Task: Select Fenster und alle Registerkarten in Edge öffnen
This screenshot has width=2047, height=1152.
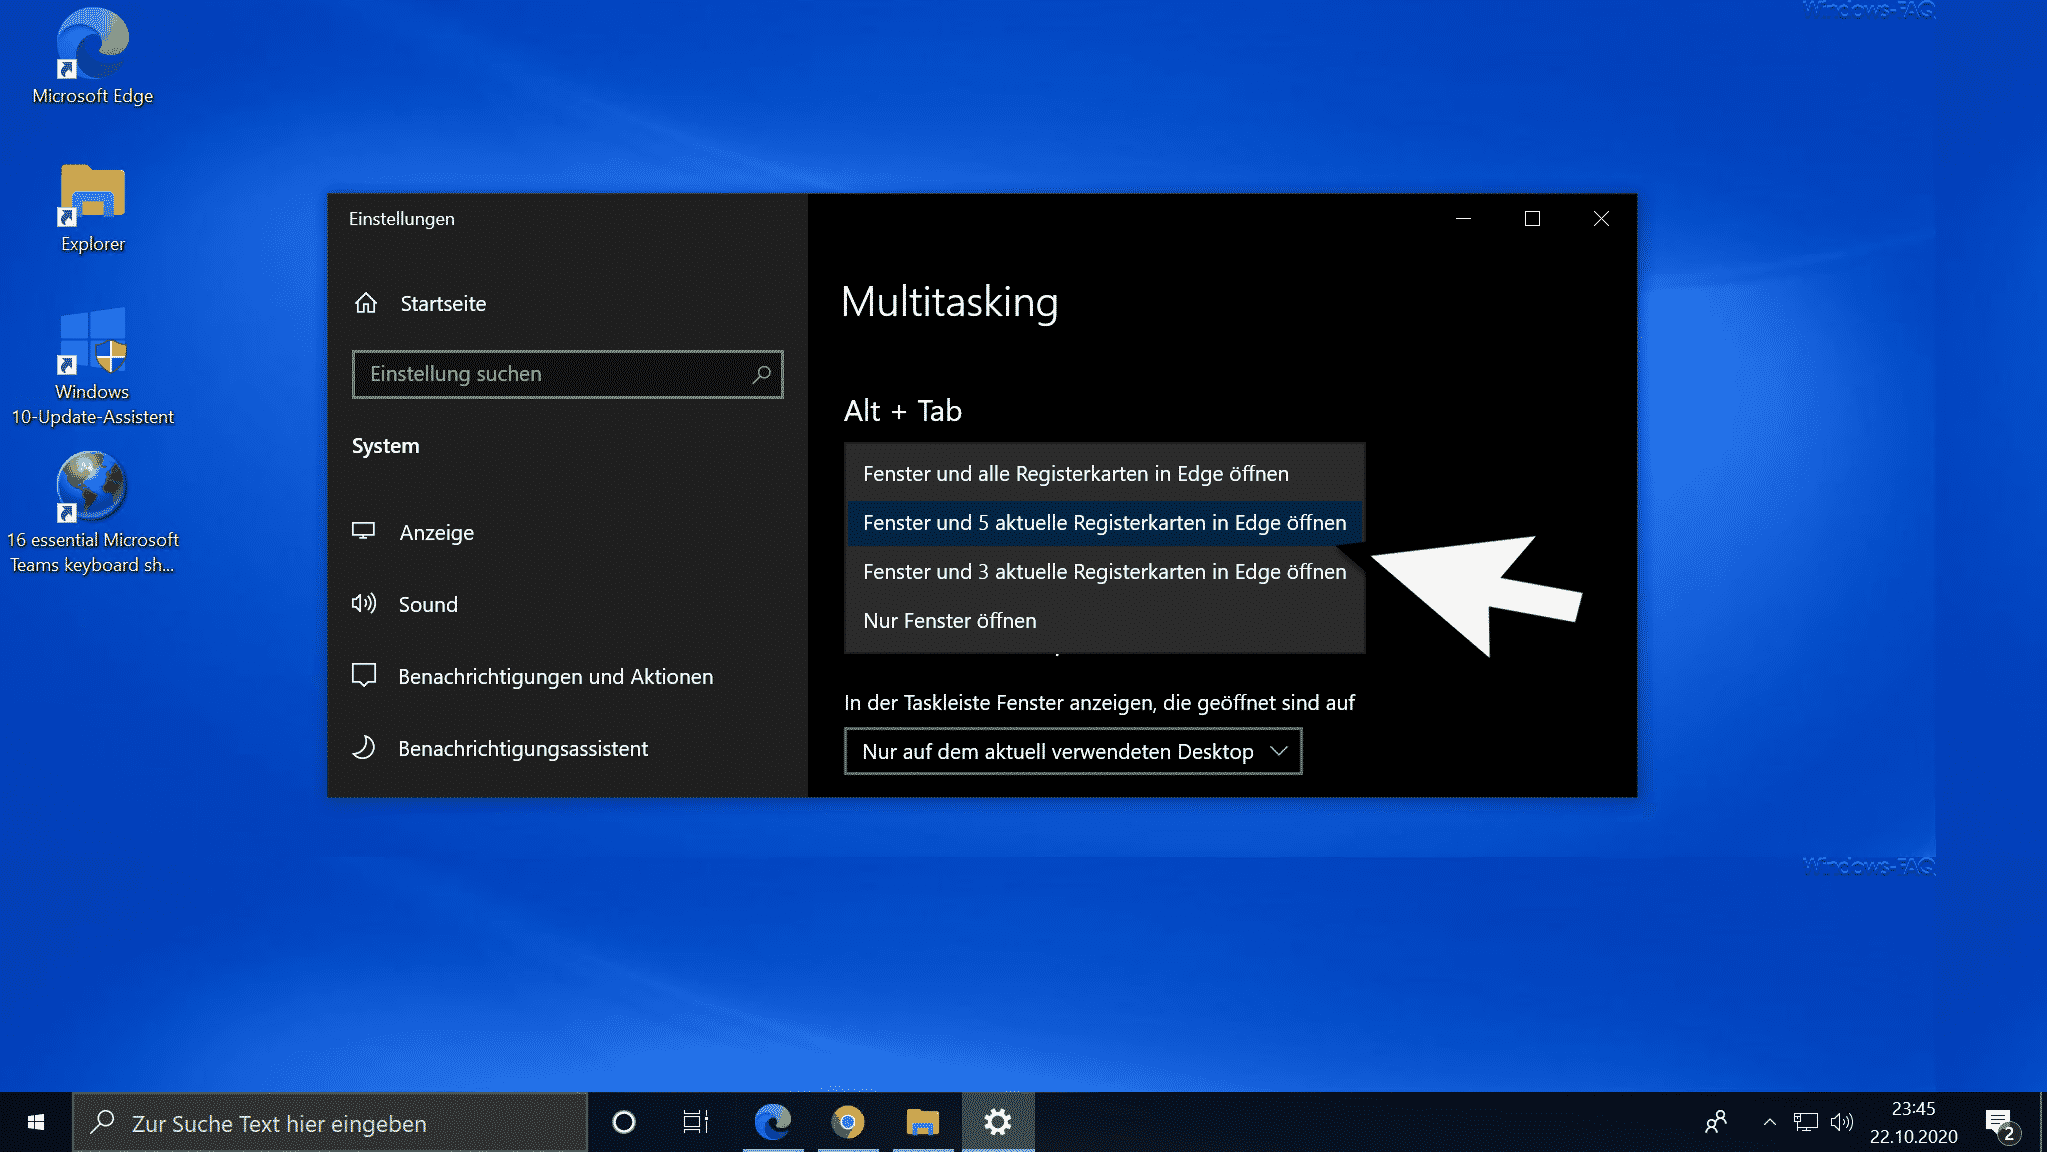Action: tap(1104, 473)
